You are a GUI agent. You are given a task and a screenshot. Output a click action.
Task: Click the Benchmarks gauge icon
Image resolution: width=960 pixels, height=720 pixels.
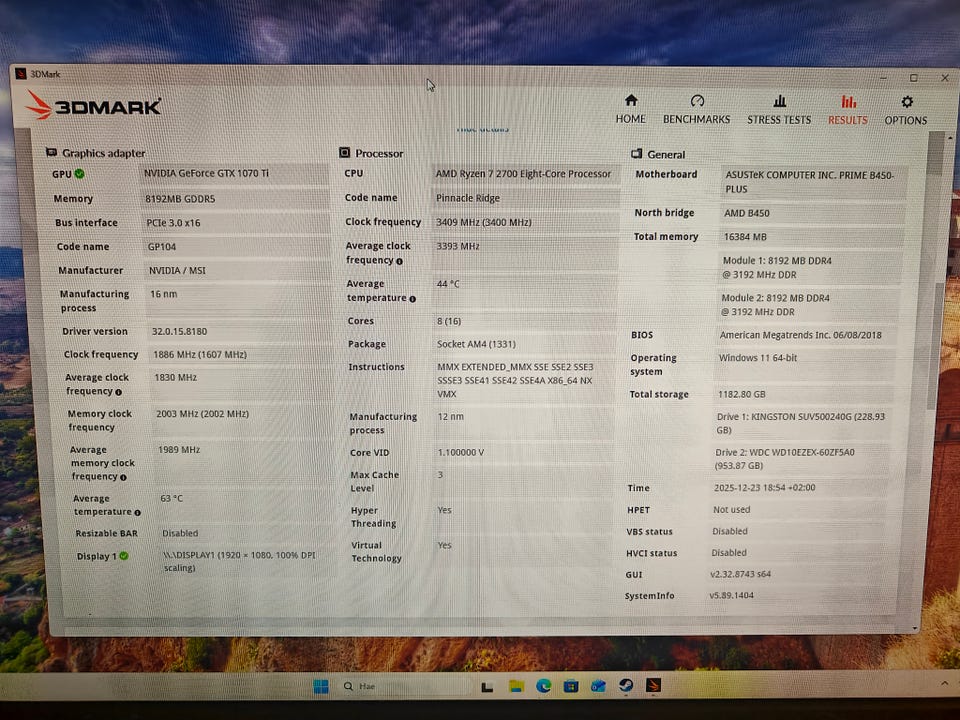point(697,100)
